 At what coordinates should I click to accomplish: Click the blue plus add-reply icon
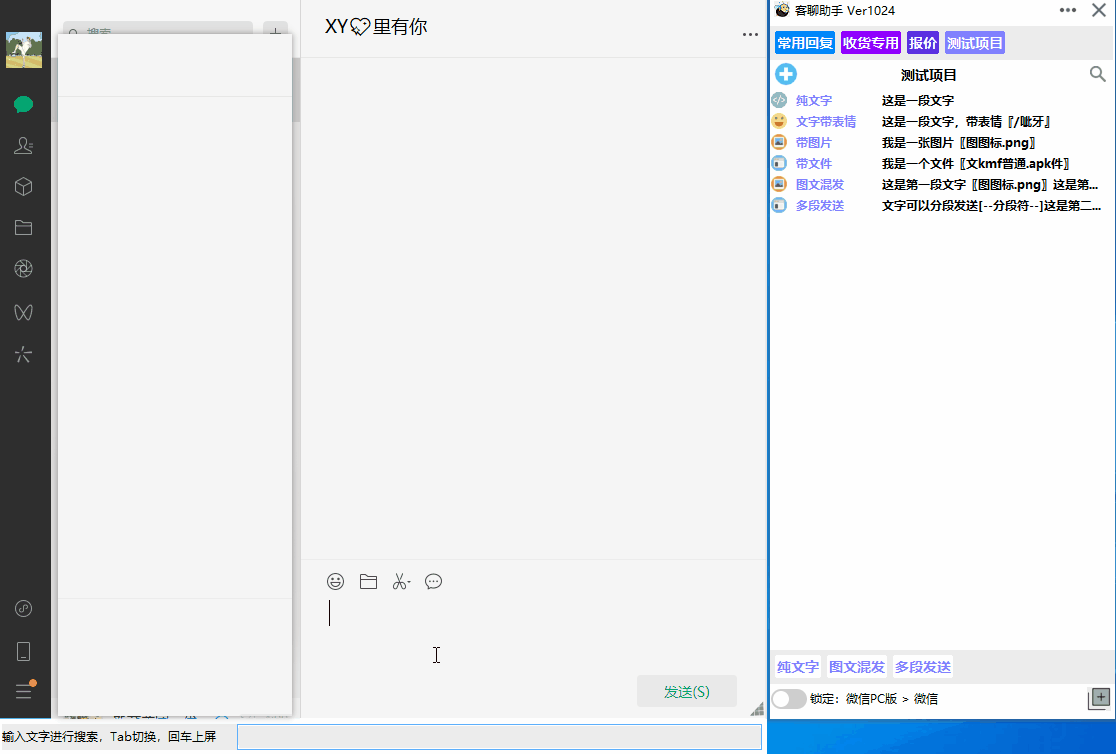point(786,74)
